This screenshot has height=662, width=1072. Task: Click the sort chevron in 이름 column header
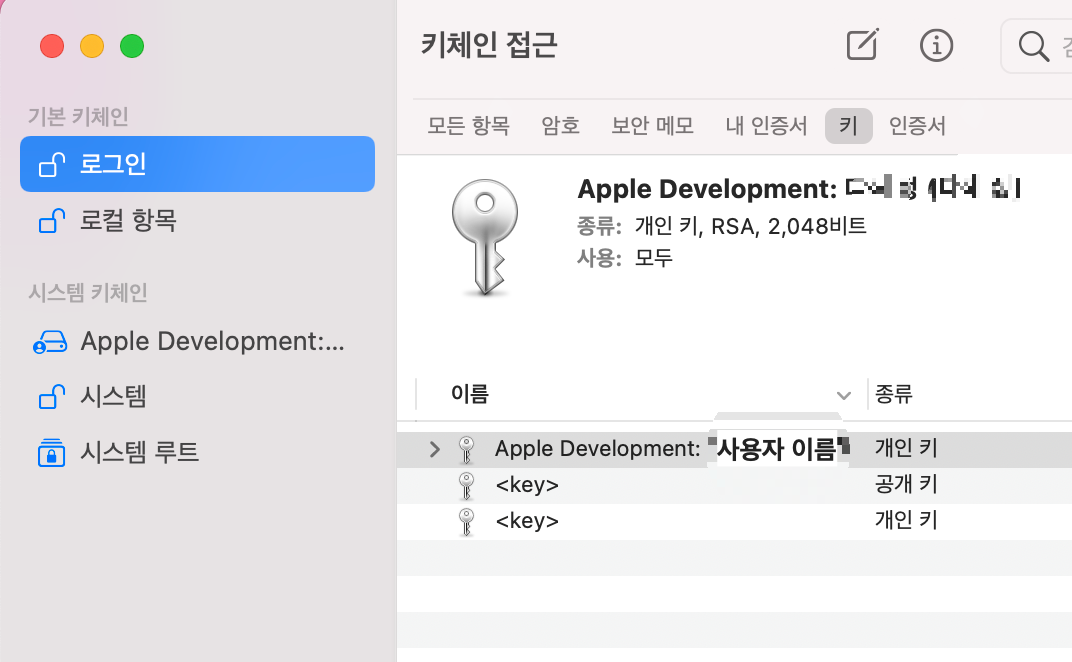(844, 395)
